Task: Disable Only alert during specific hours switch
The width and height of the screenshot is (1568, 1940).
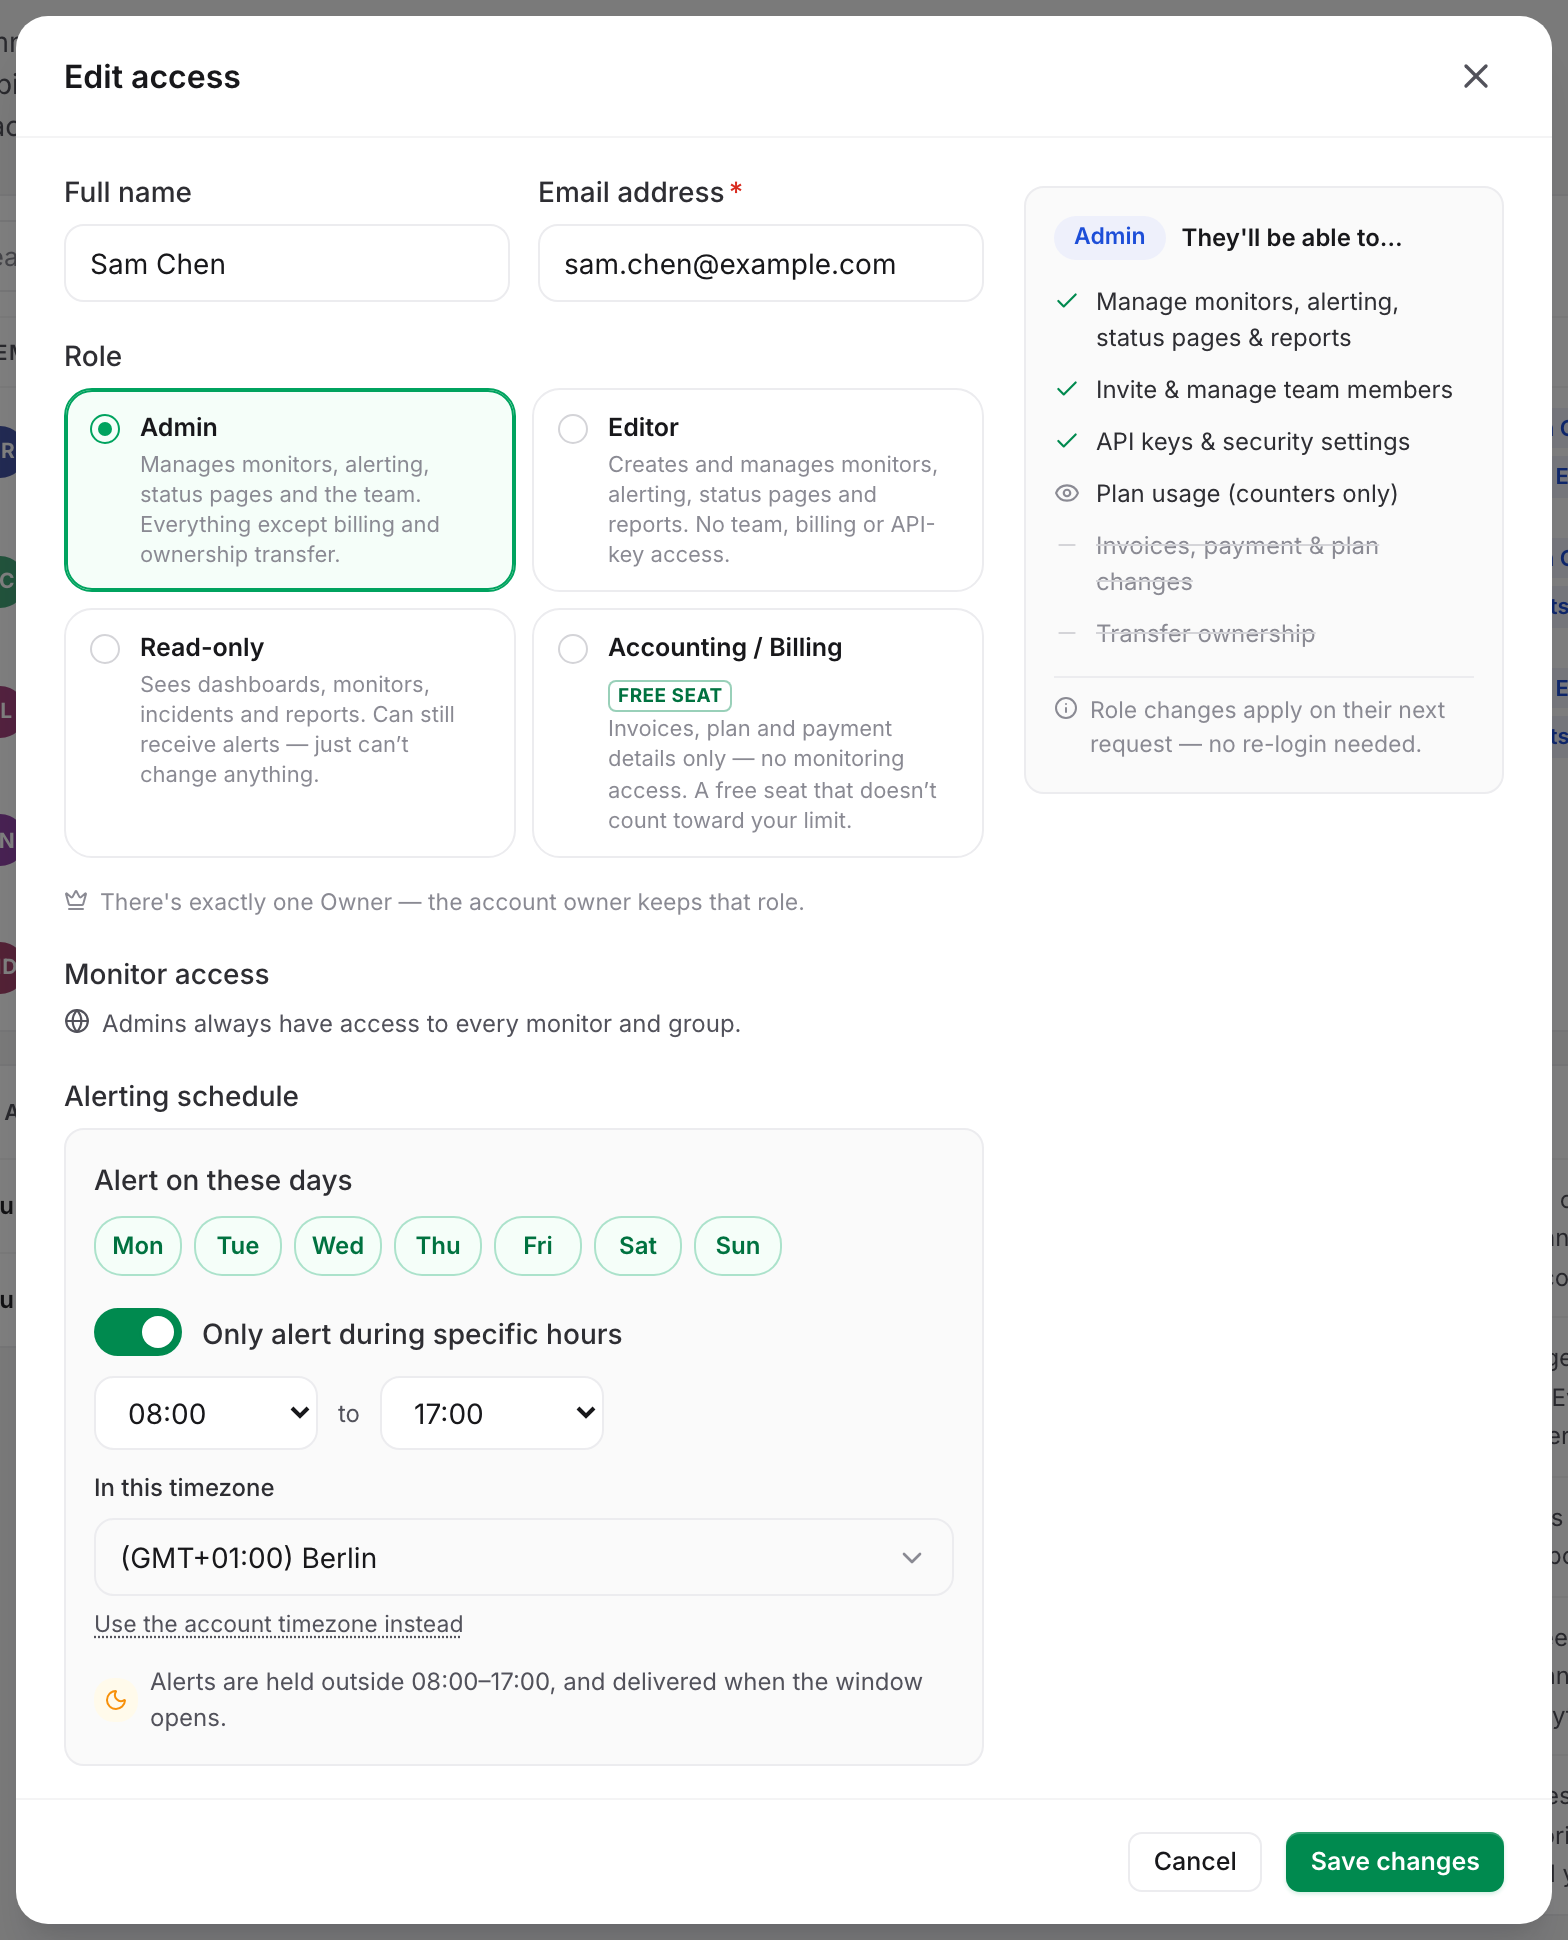Action: pyautogui.click(x=138, y=1332)
